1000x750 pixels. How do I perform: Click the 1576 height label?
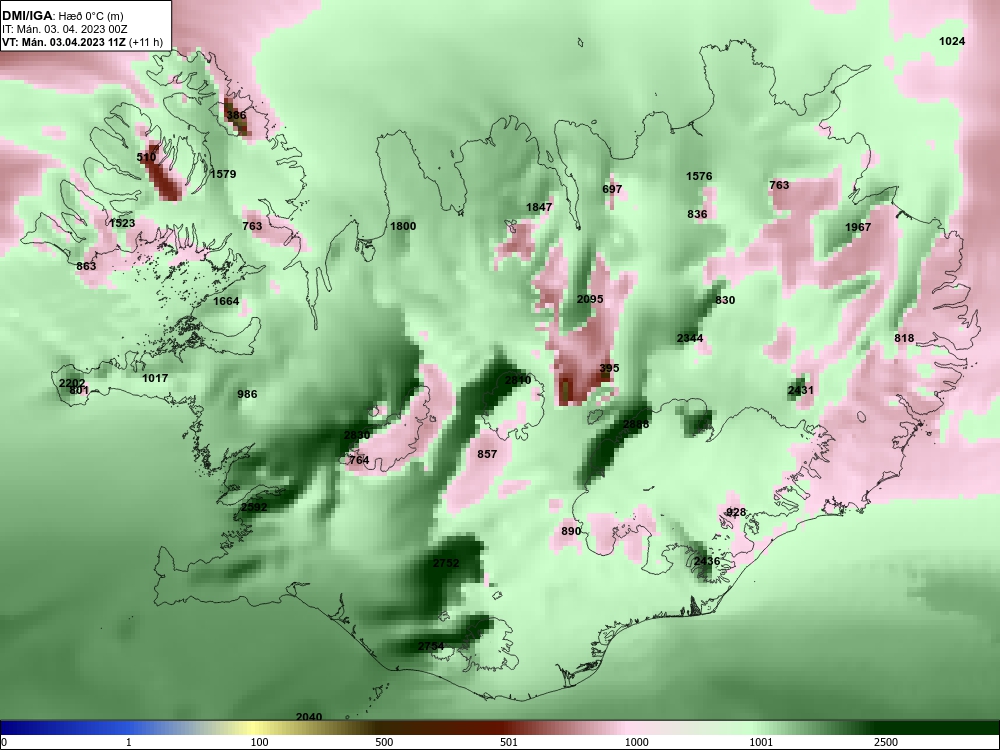699,177
